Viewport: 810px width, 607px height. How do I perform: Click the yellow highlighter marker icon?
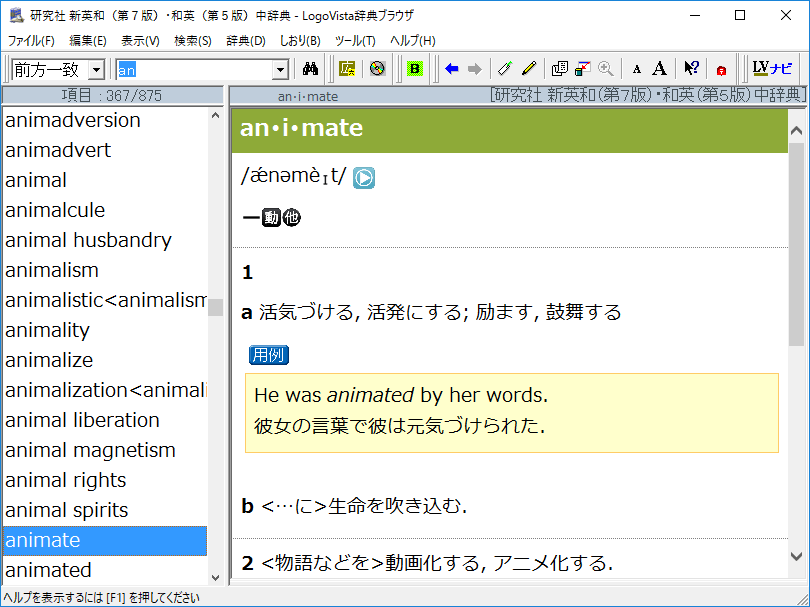(529, 69)
